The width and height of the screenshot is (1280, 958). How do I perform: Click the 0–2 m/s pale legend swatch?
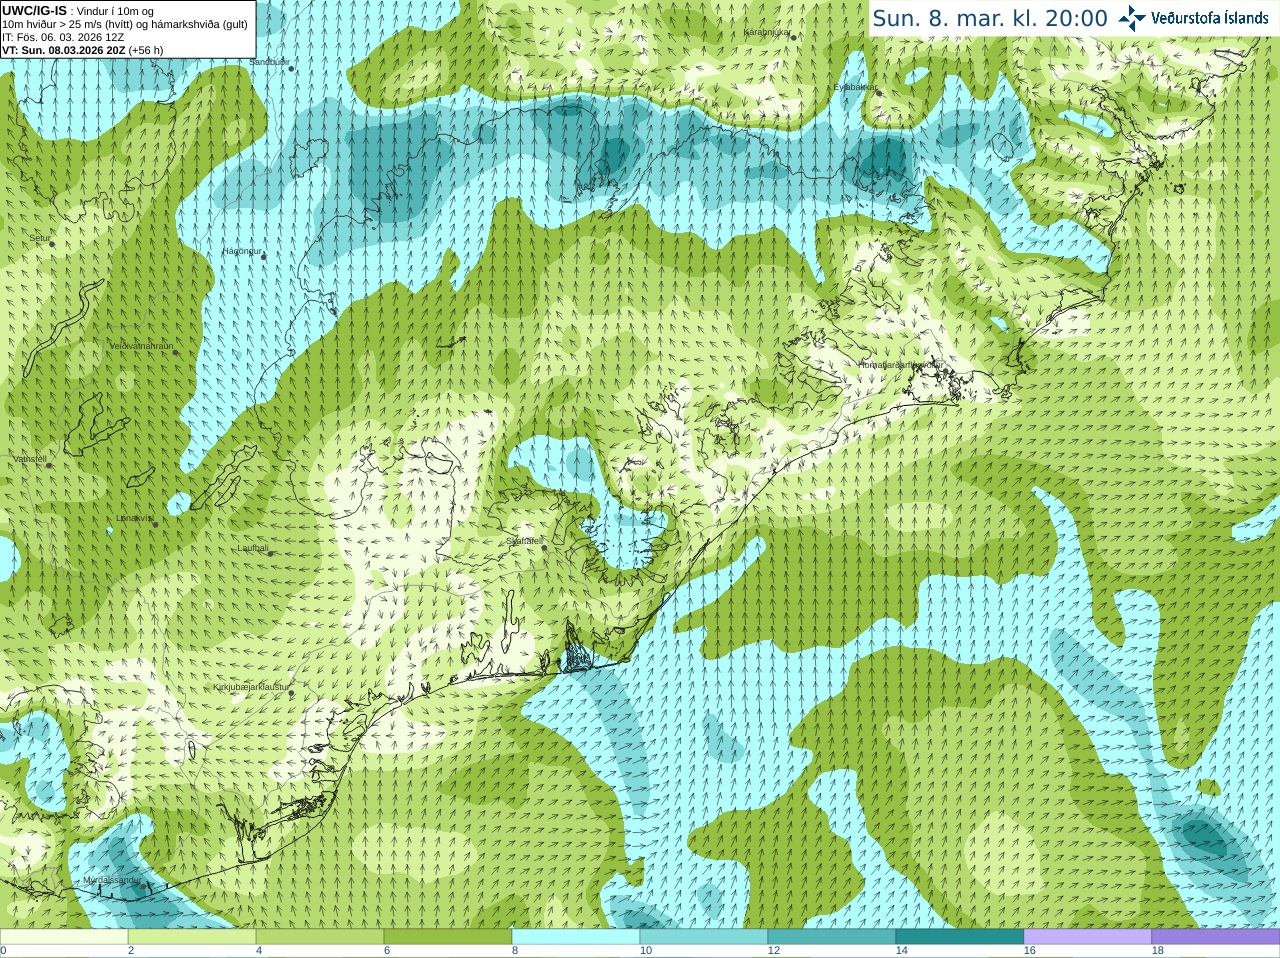point(64,937)
